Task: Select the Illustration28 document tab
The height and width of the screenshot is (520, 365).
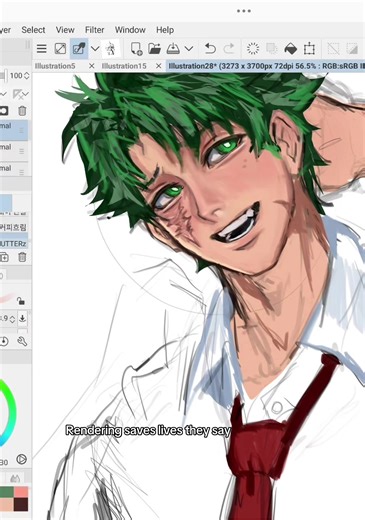Action: (266, 66)
